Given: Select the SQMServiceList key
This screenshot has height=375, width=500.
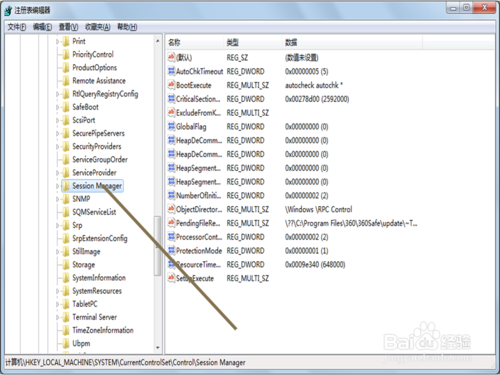Looking at the screenshot, I should click(94, 212).
